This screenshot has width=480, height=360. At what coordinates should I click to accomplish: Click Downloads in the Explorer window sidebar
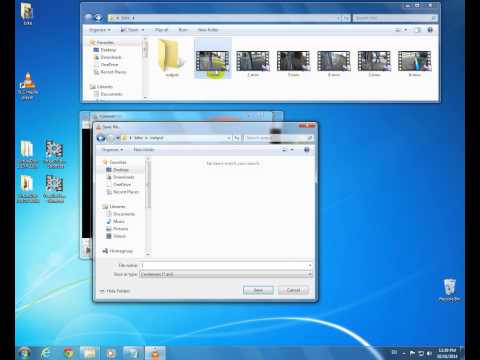pyautogui.click(x=111, y=57)
